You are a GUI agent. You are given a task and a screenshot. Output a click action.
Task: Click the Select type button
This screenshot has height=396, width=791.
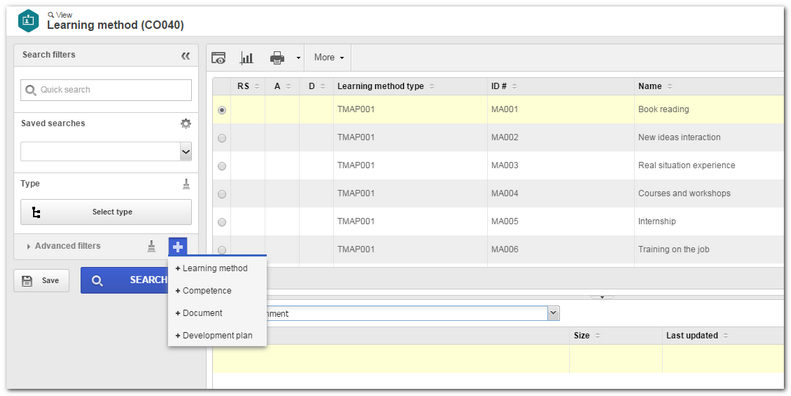[x=106, y=212]
